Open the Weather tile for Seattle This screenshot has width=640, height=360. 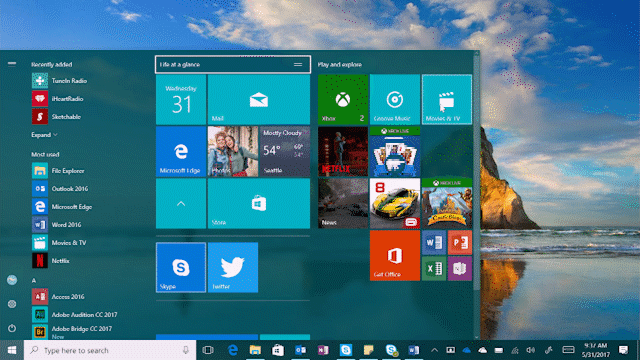tap(284, 151)
